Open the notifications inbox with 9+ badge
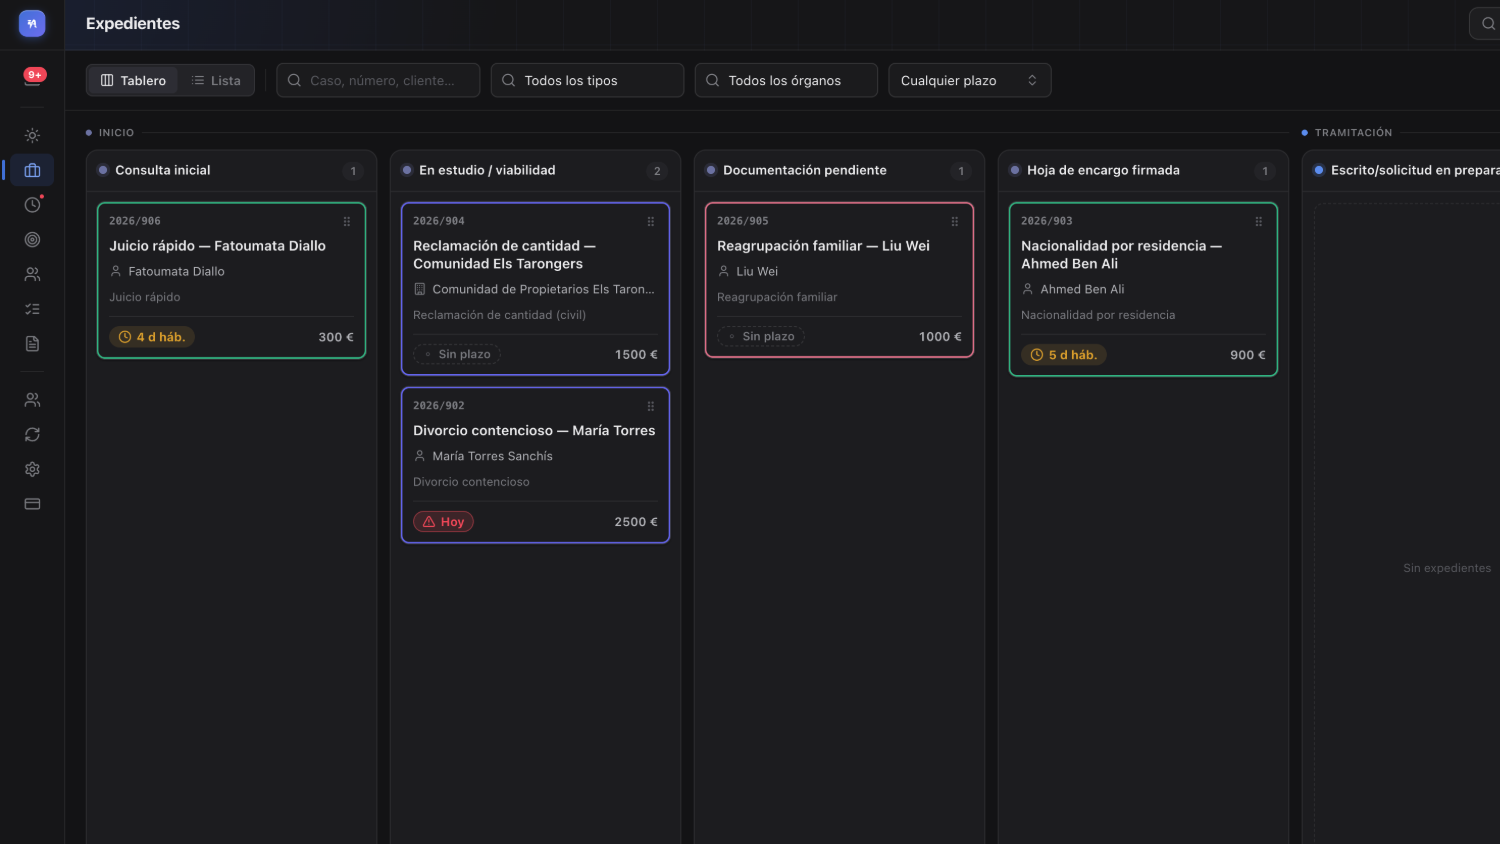This screenshot has width=1500, height=844. coord(32,78)
